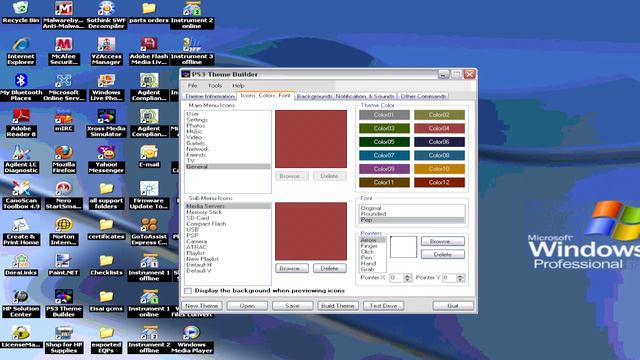Viewport: 640px width, 360px height.
Task: Switch to Backgrounds, Notification, & Sounds tab
Action: pyautogui.click(x=345, y=96)
